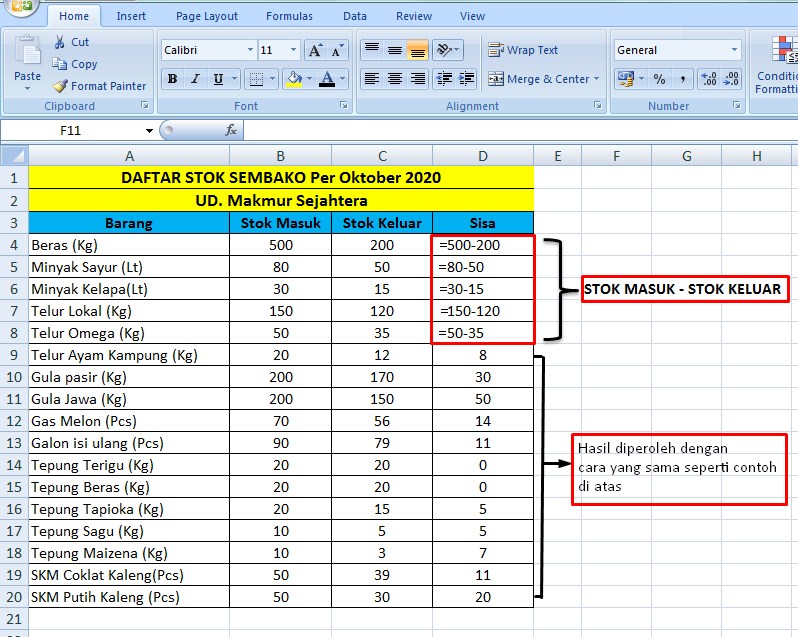Image resolution: width=798 pixels, height=637 pixels.
Task: Toggle bold formatting
Action: pyautogui.click(x=172, y=80)
